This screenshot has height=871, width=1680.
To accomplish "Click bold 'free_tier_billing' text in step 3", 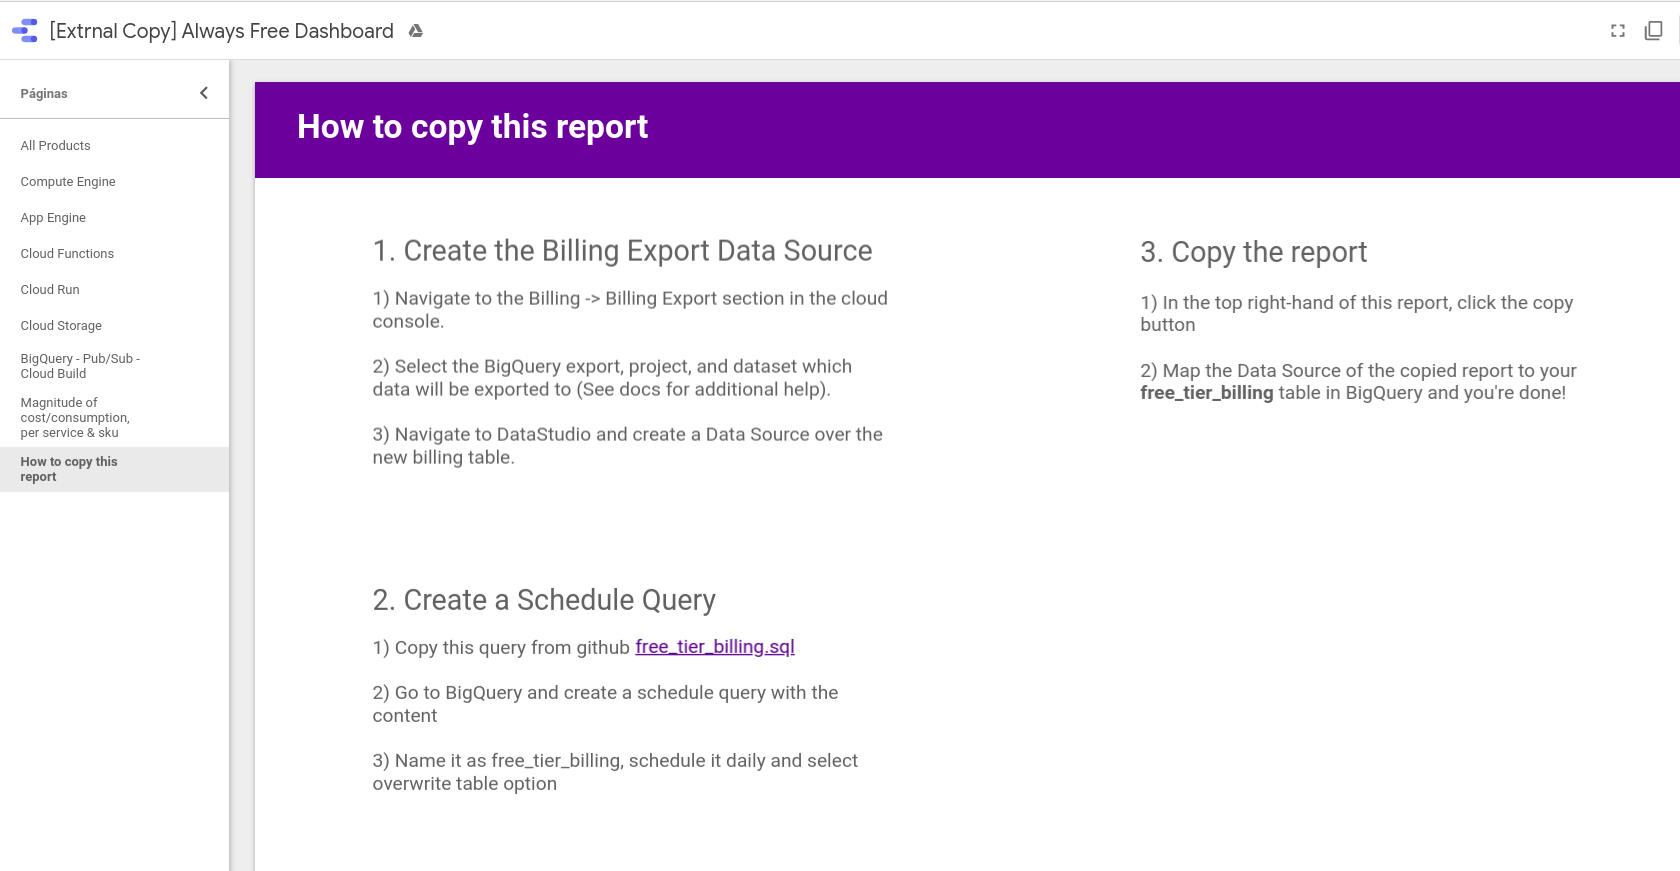I will point(1207,393).
